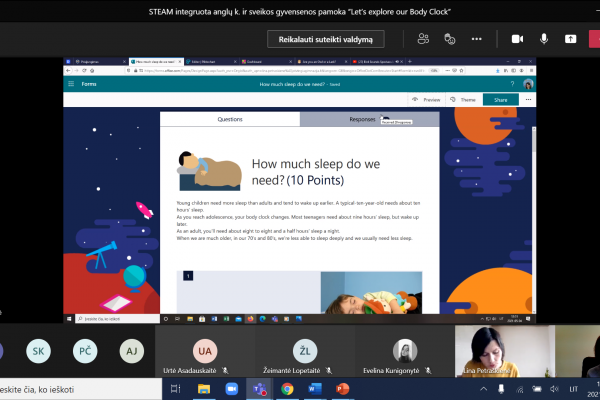Viewport: 600px width, 400px height.
Task: Click the local taskbar search field
Action: (79, 389)
